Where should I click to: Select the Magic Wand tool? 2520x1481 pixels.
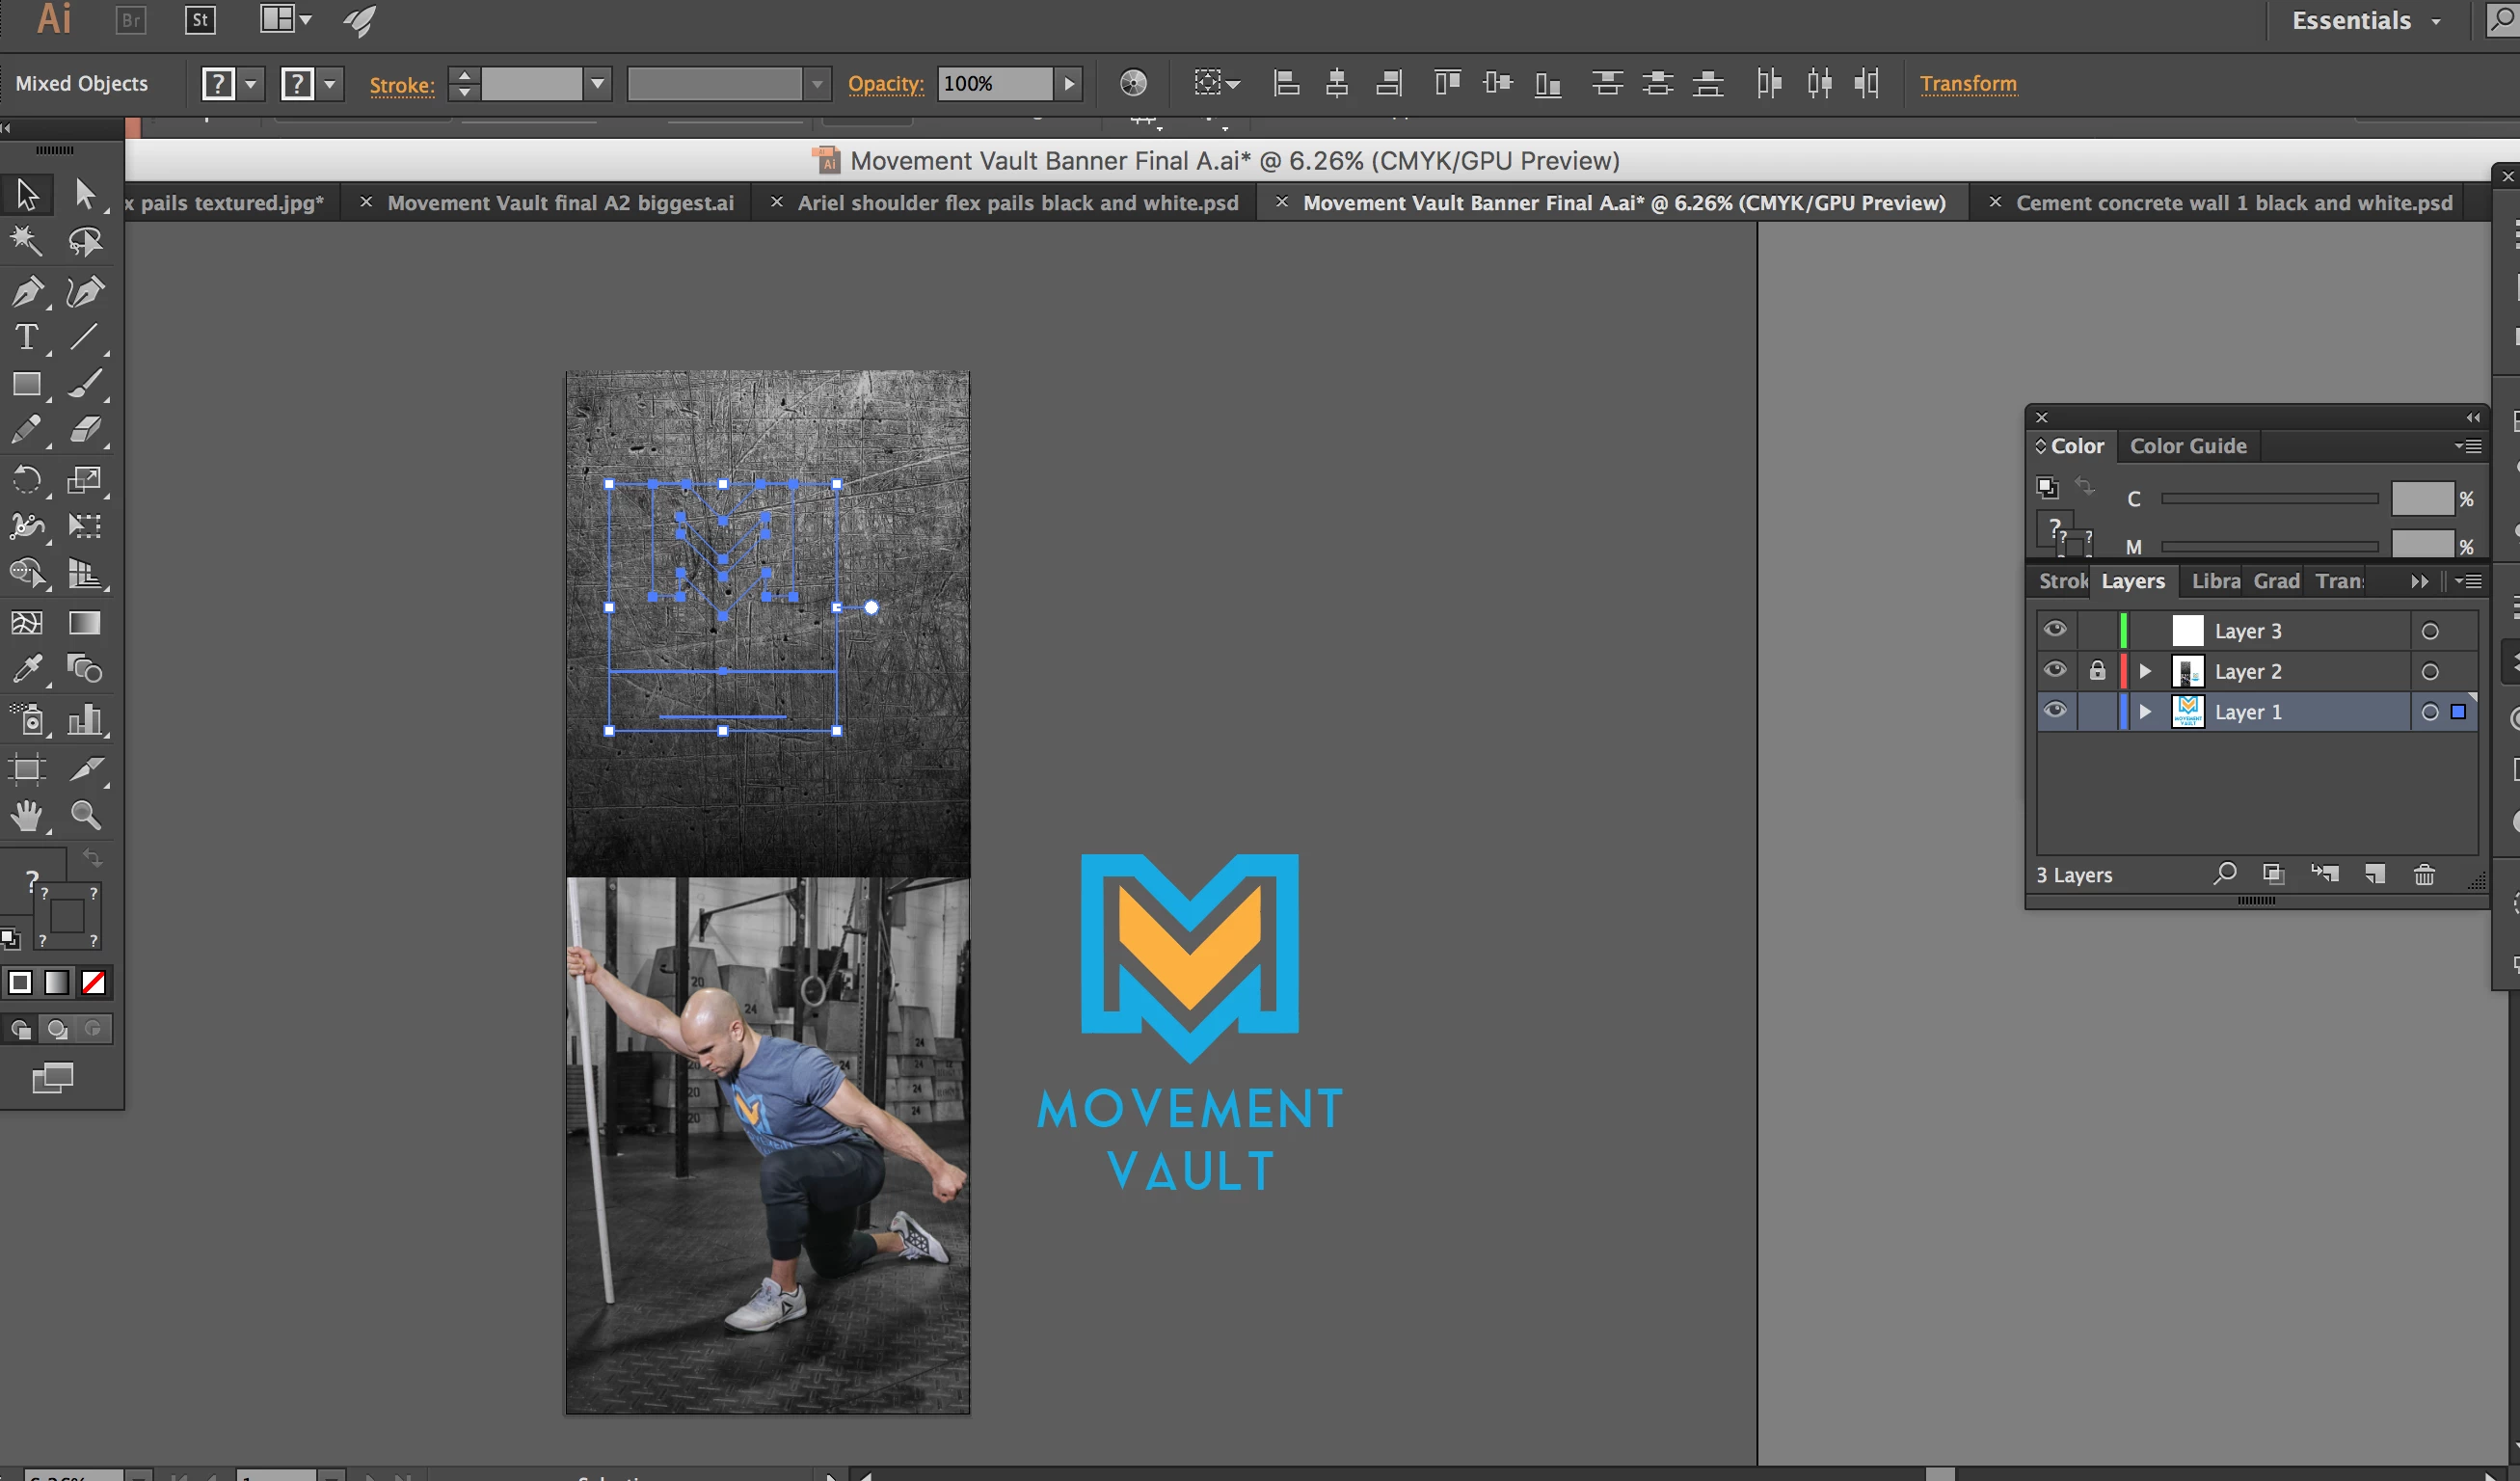pyautogui.click(x=27, y=241)
